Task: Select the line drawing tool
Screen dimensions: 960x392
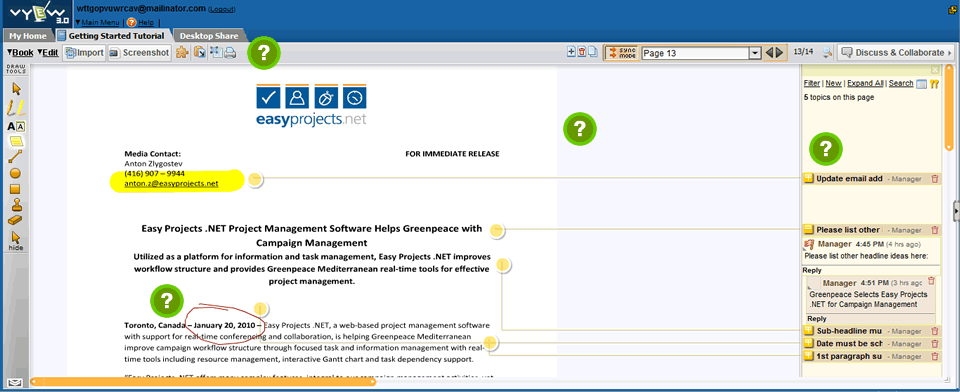Action: [x=16, y=157]
